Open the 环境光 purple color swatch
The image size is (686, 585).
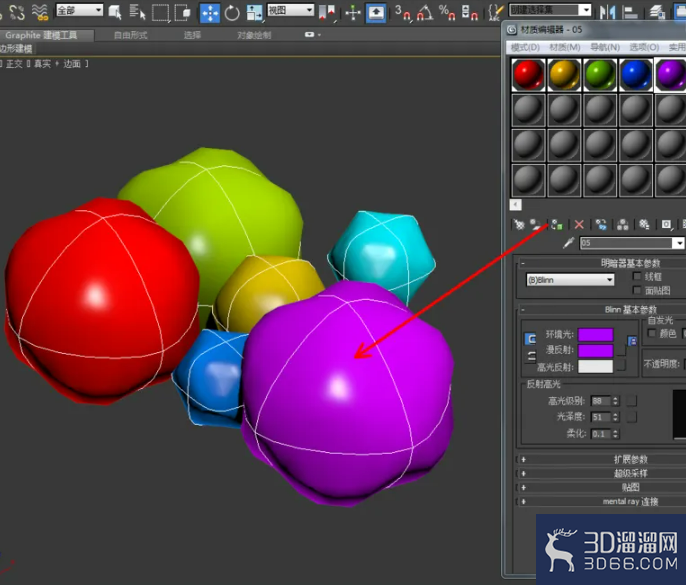[595, 335]
